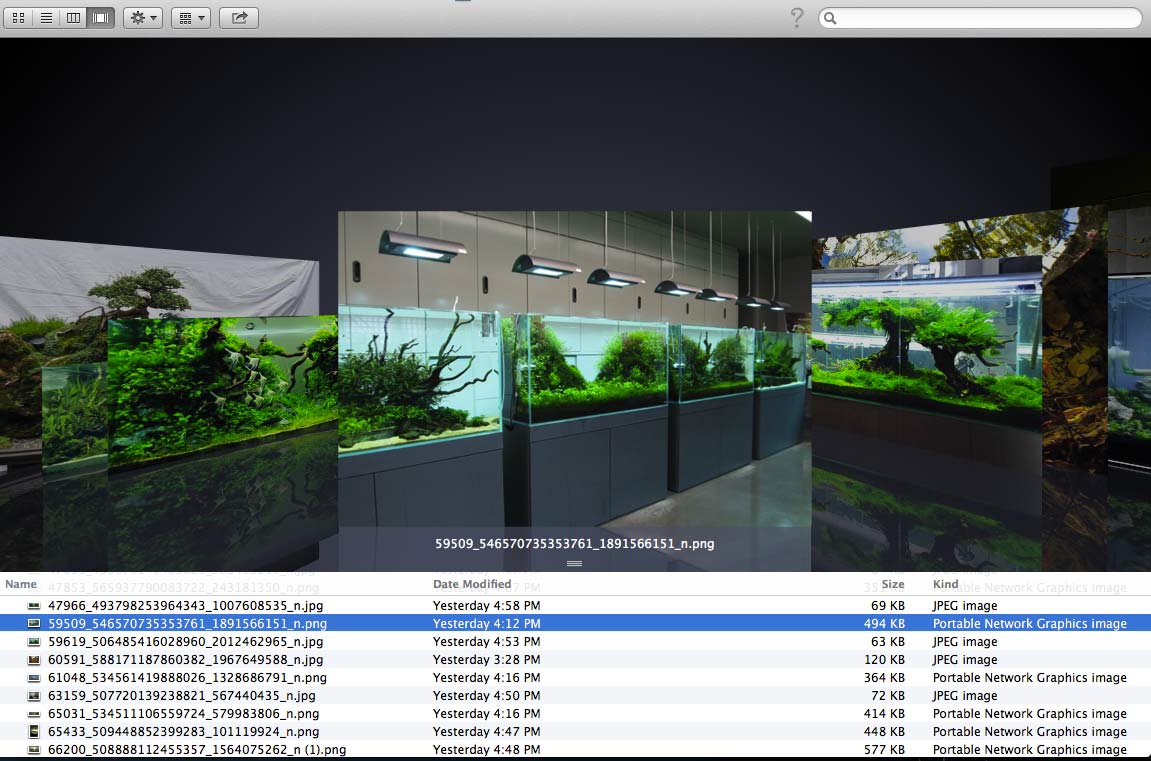Click the 494 KB size cell

[x=884, y=623]
